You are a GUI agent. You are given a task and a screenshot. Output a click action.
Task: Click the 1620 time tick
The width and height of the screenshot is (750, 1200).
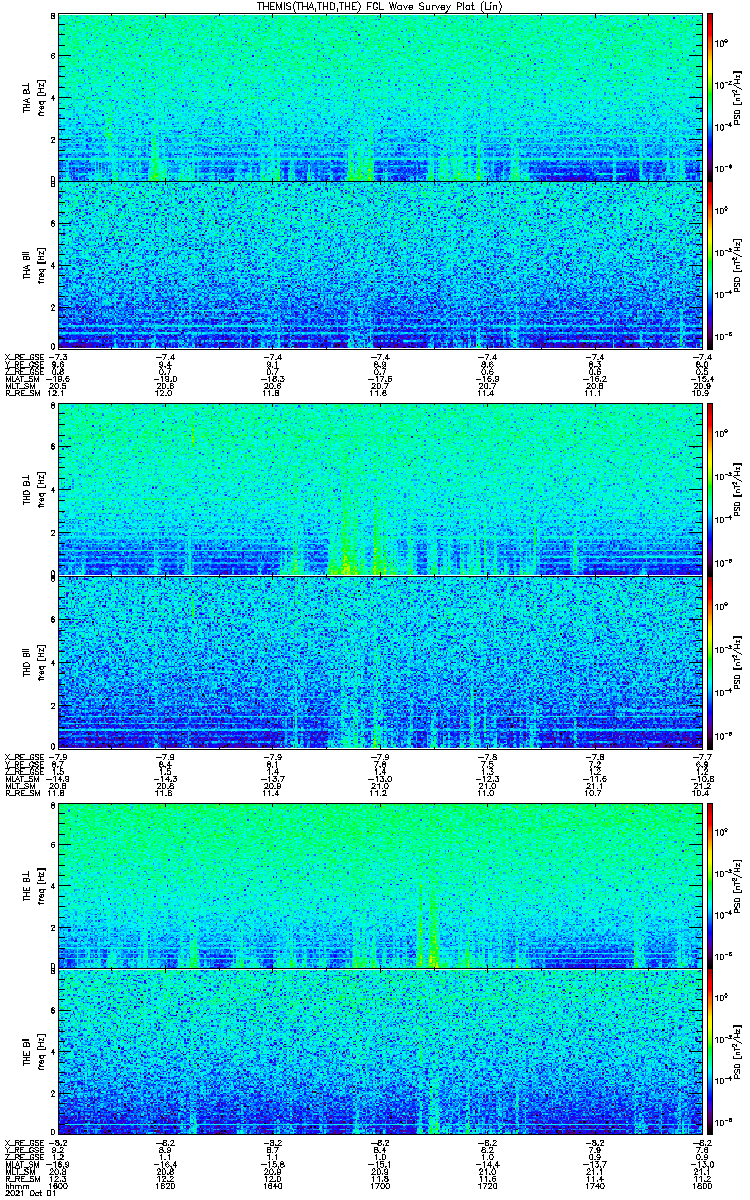[166, 1187]
